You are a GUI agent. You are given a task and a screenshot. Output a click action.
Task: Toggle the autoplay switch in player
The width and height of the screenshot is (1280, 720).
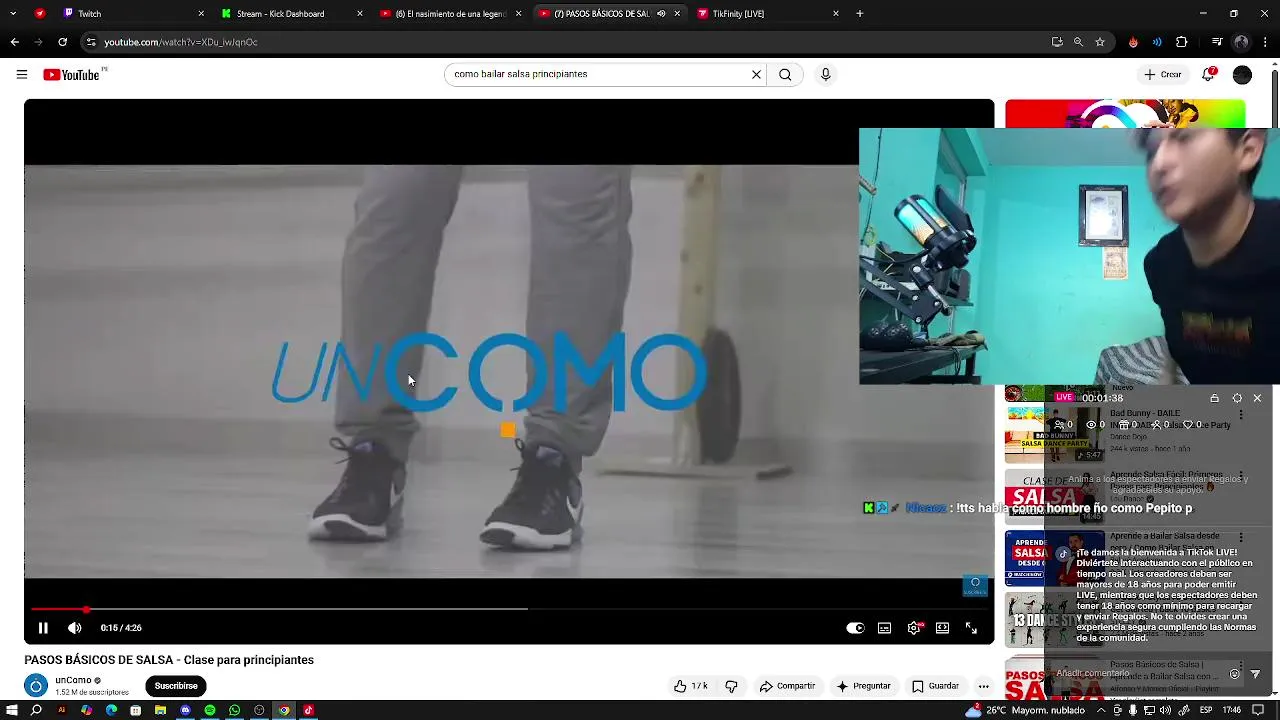(x=855, y=628)
